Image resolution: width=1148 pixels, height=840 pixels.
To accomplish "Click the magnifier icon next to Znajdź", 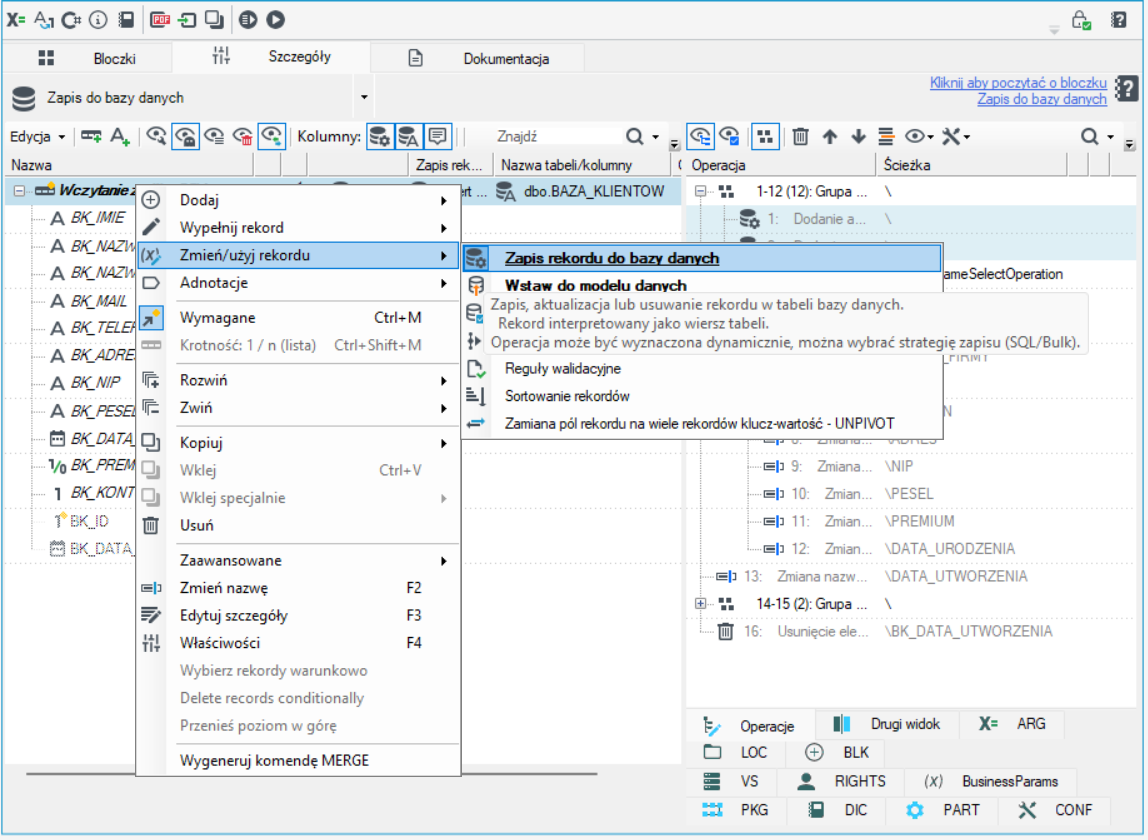I will [x=634, y=136].
